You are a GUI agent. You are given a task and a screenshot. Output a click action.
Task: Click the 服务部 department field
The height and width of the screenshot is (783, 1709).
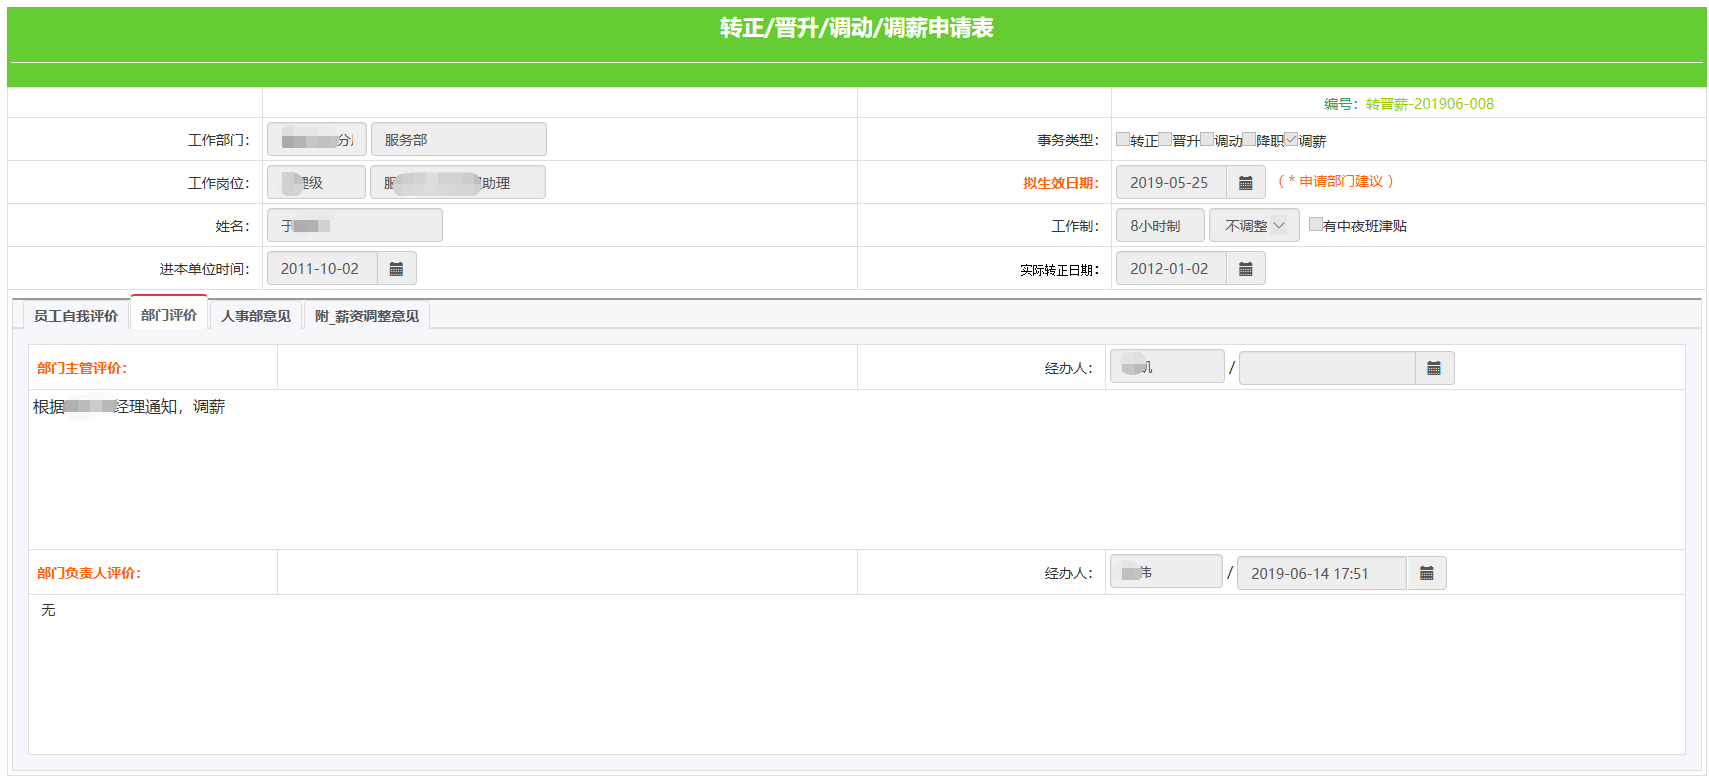[x=458, y=140]
